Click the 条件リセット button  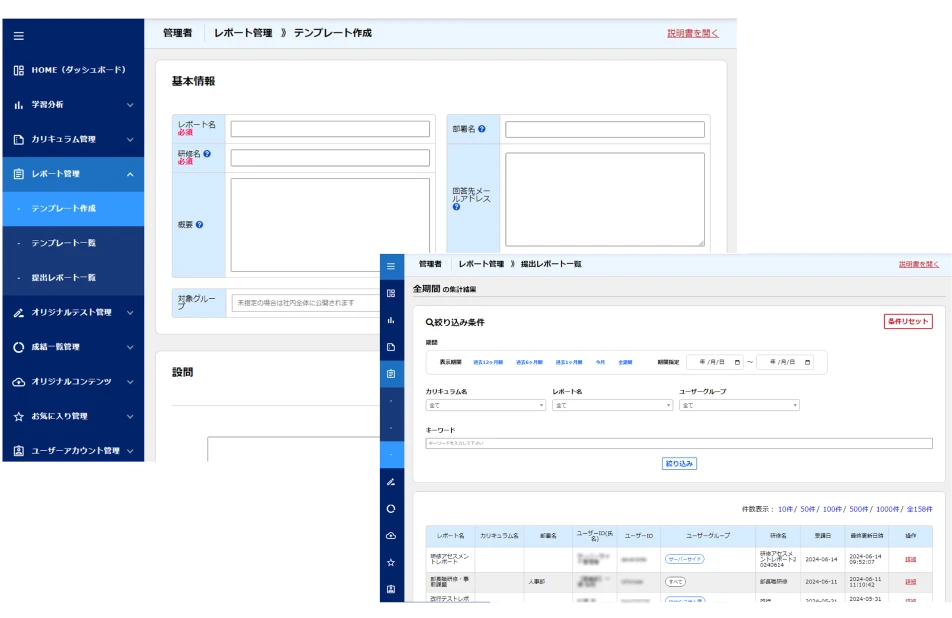pyautogui.click(x=907, y=322)
